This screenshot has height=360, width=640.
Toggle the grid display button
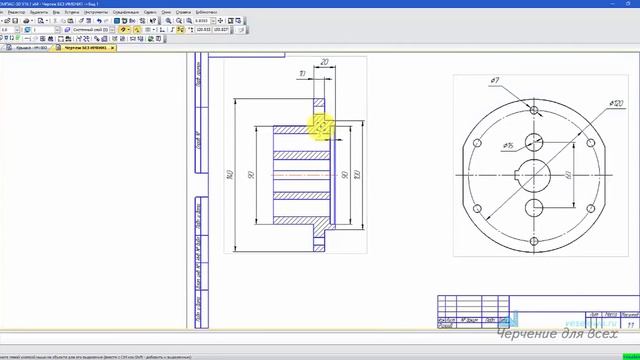click(x=148, y=30)
